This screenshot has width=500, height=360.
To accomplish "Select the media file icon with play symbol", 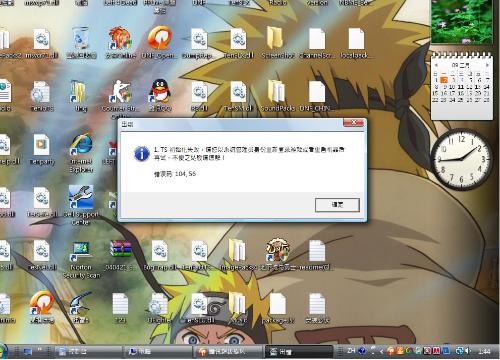I will click(x=42, y=149).
